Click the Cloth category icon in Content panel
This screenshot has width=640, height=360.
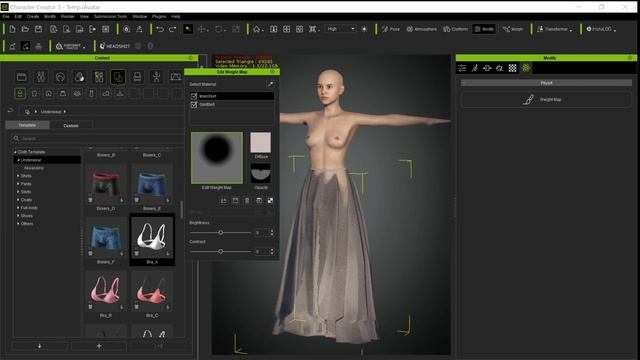pos(118,77)
